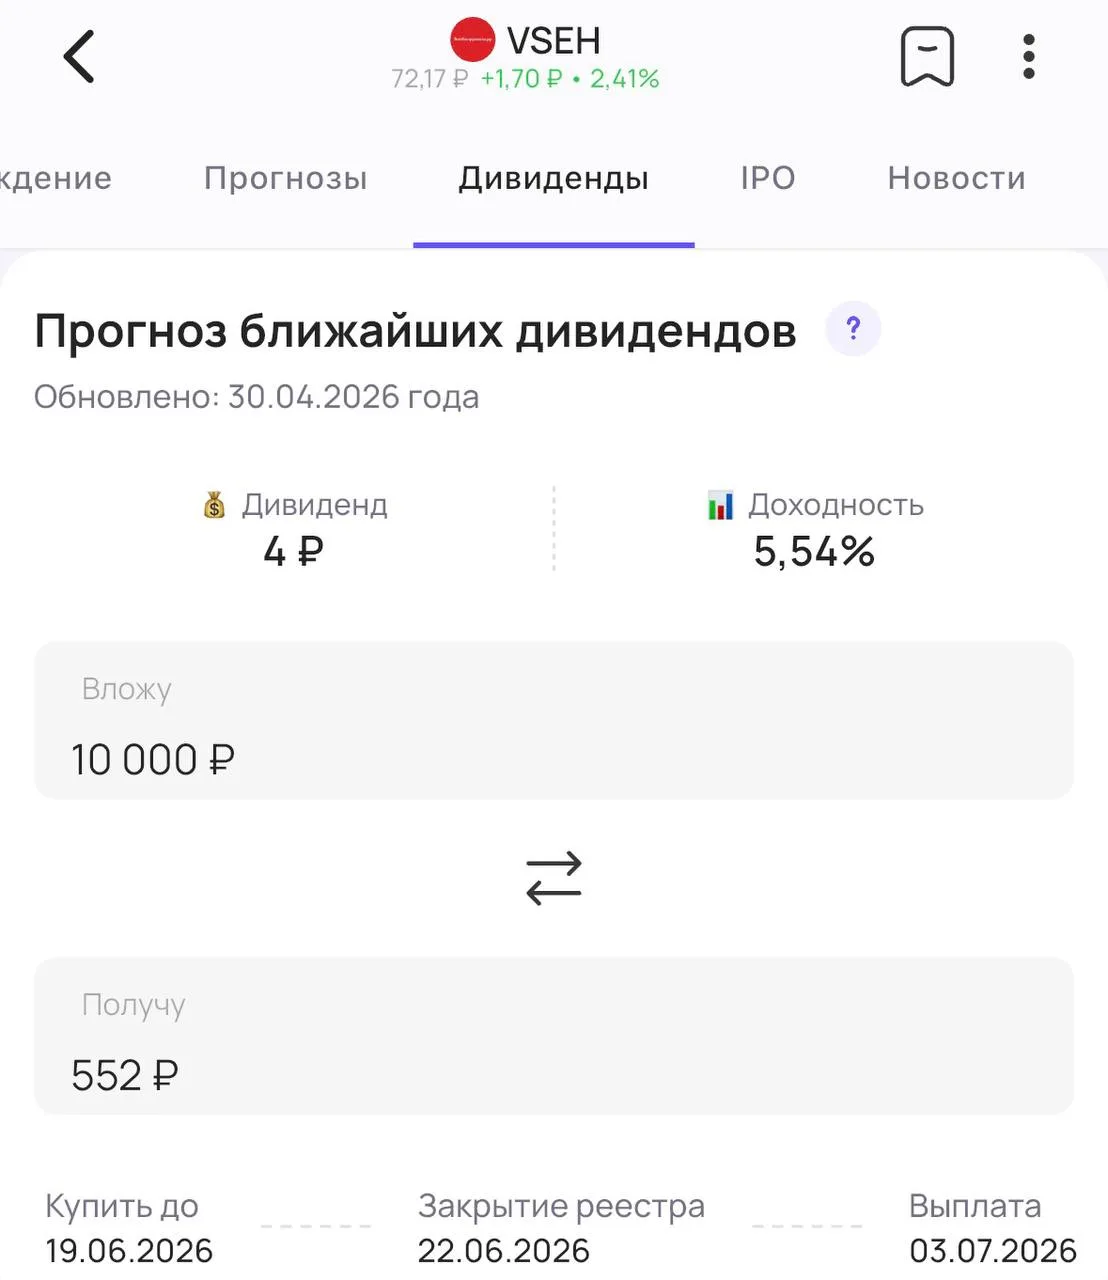Edit the Получу amount field

[554, 1036]
